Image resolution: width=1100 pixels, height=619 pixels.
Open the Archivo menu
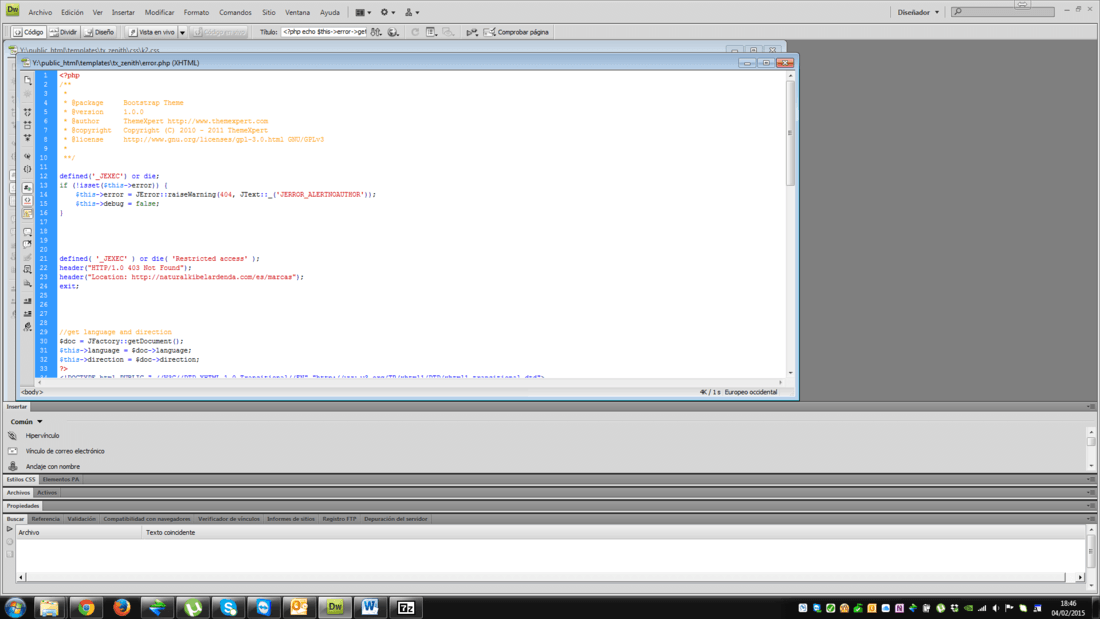click(x=40, y=12)
